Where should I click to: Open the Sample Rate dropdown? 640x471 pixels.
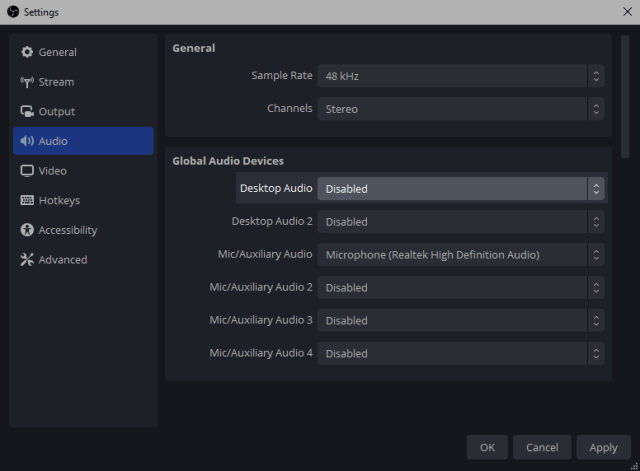click(x=461, y=76)
